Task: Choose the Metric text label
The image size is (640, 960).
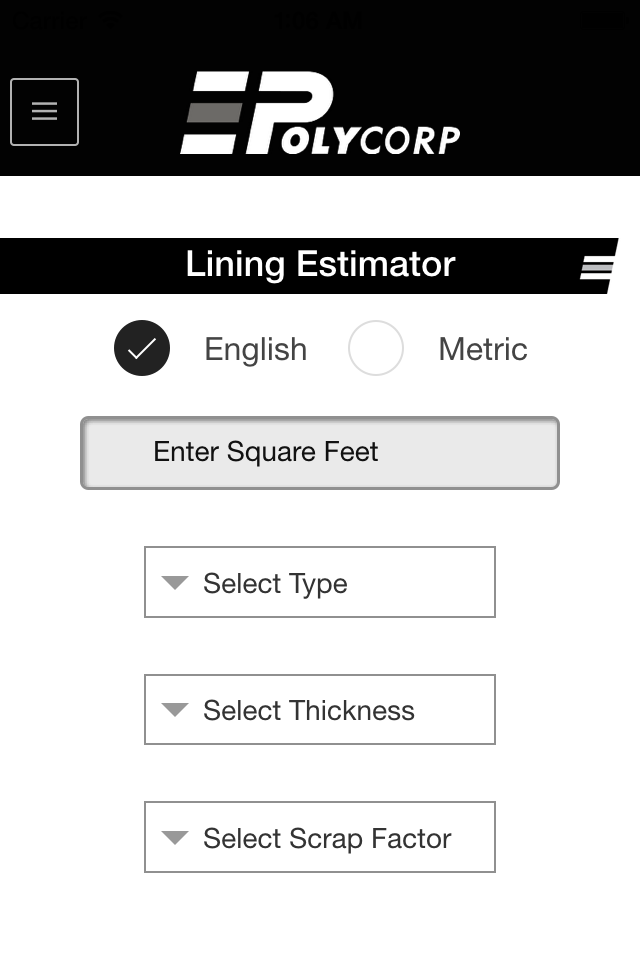Action: (x=483, y=350)
